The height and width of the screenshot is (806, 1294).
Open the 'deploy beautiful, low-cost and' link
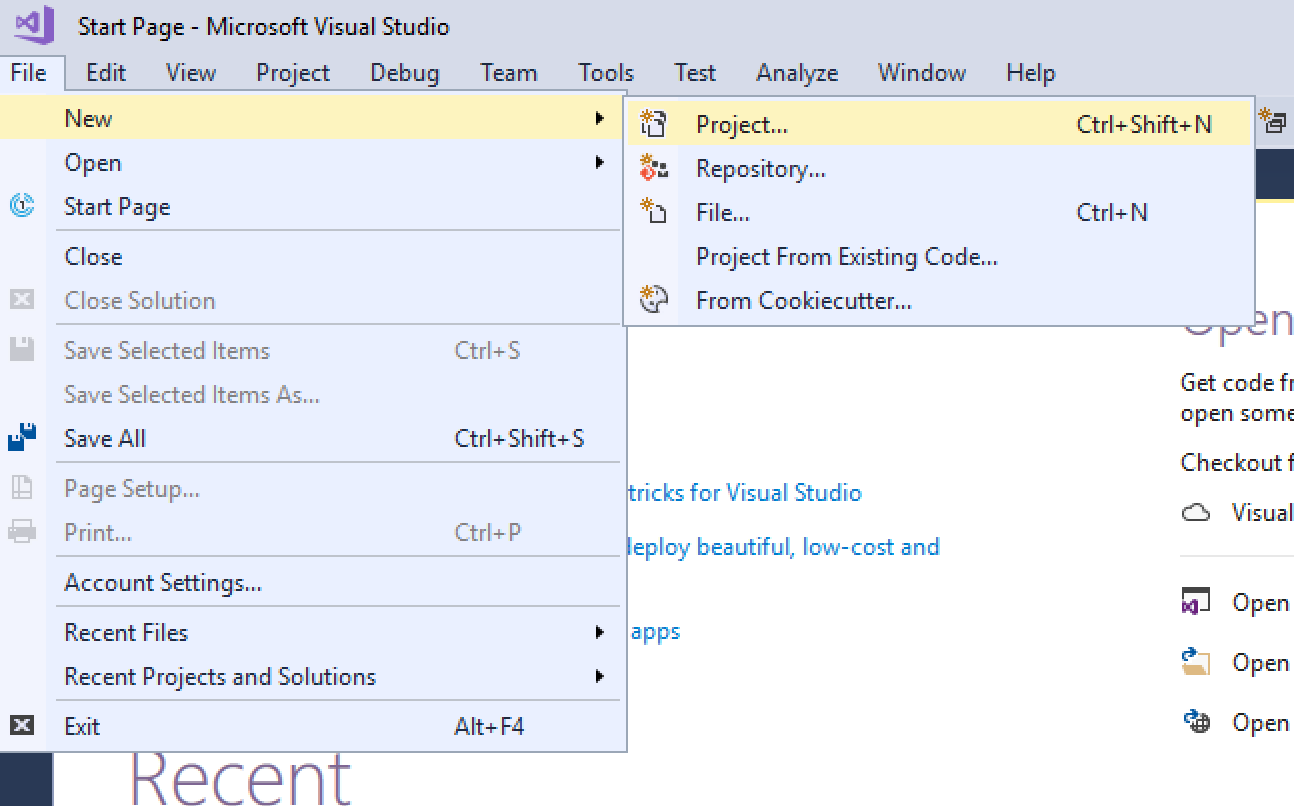784,547
